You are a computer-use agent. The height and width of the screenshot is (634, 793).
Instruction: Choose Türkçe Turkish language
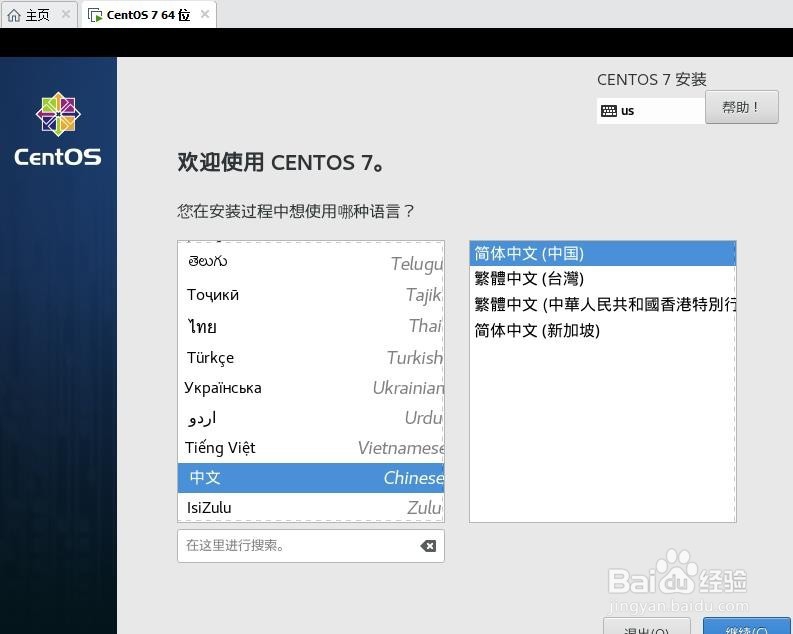point(311,357)
